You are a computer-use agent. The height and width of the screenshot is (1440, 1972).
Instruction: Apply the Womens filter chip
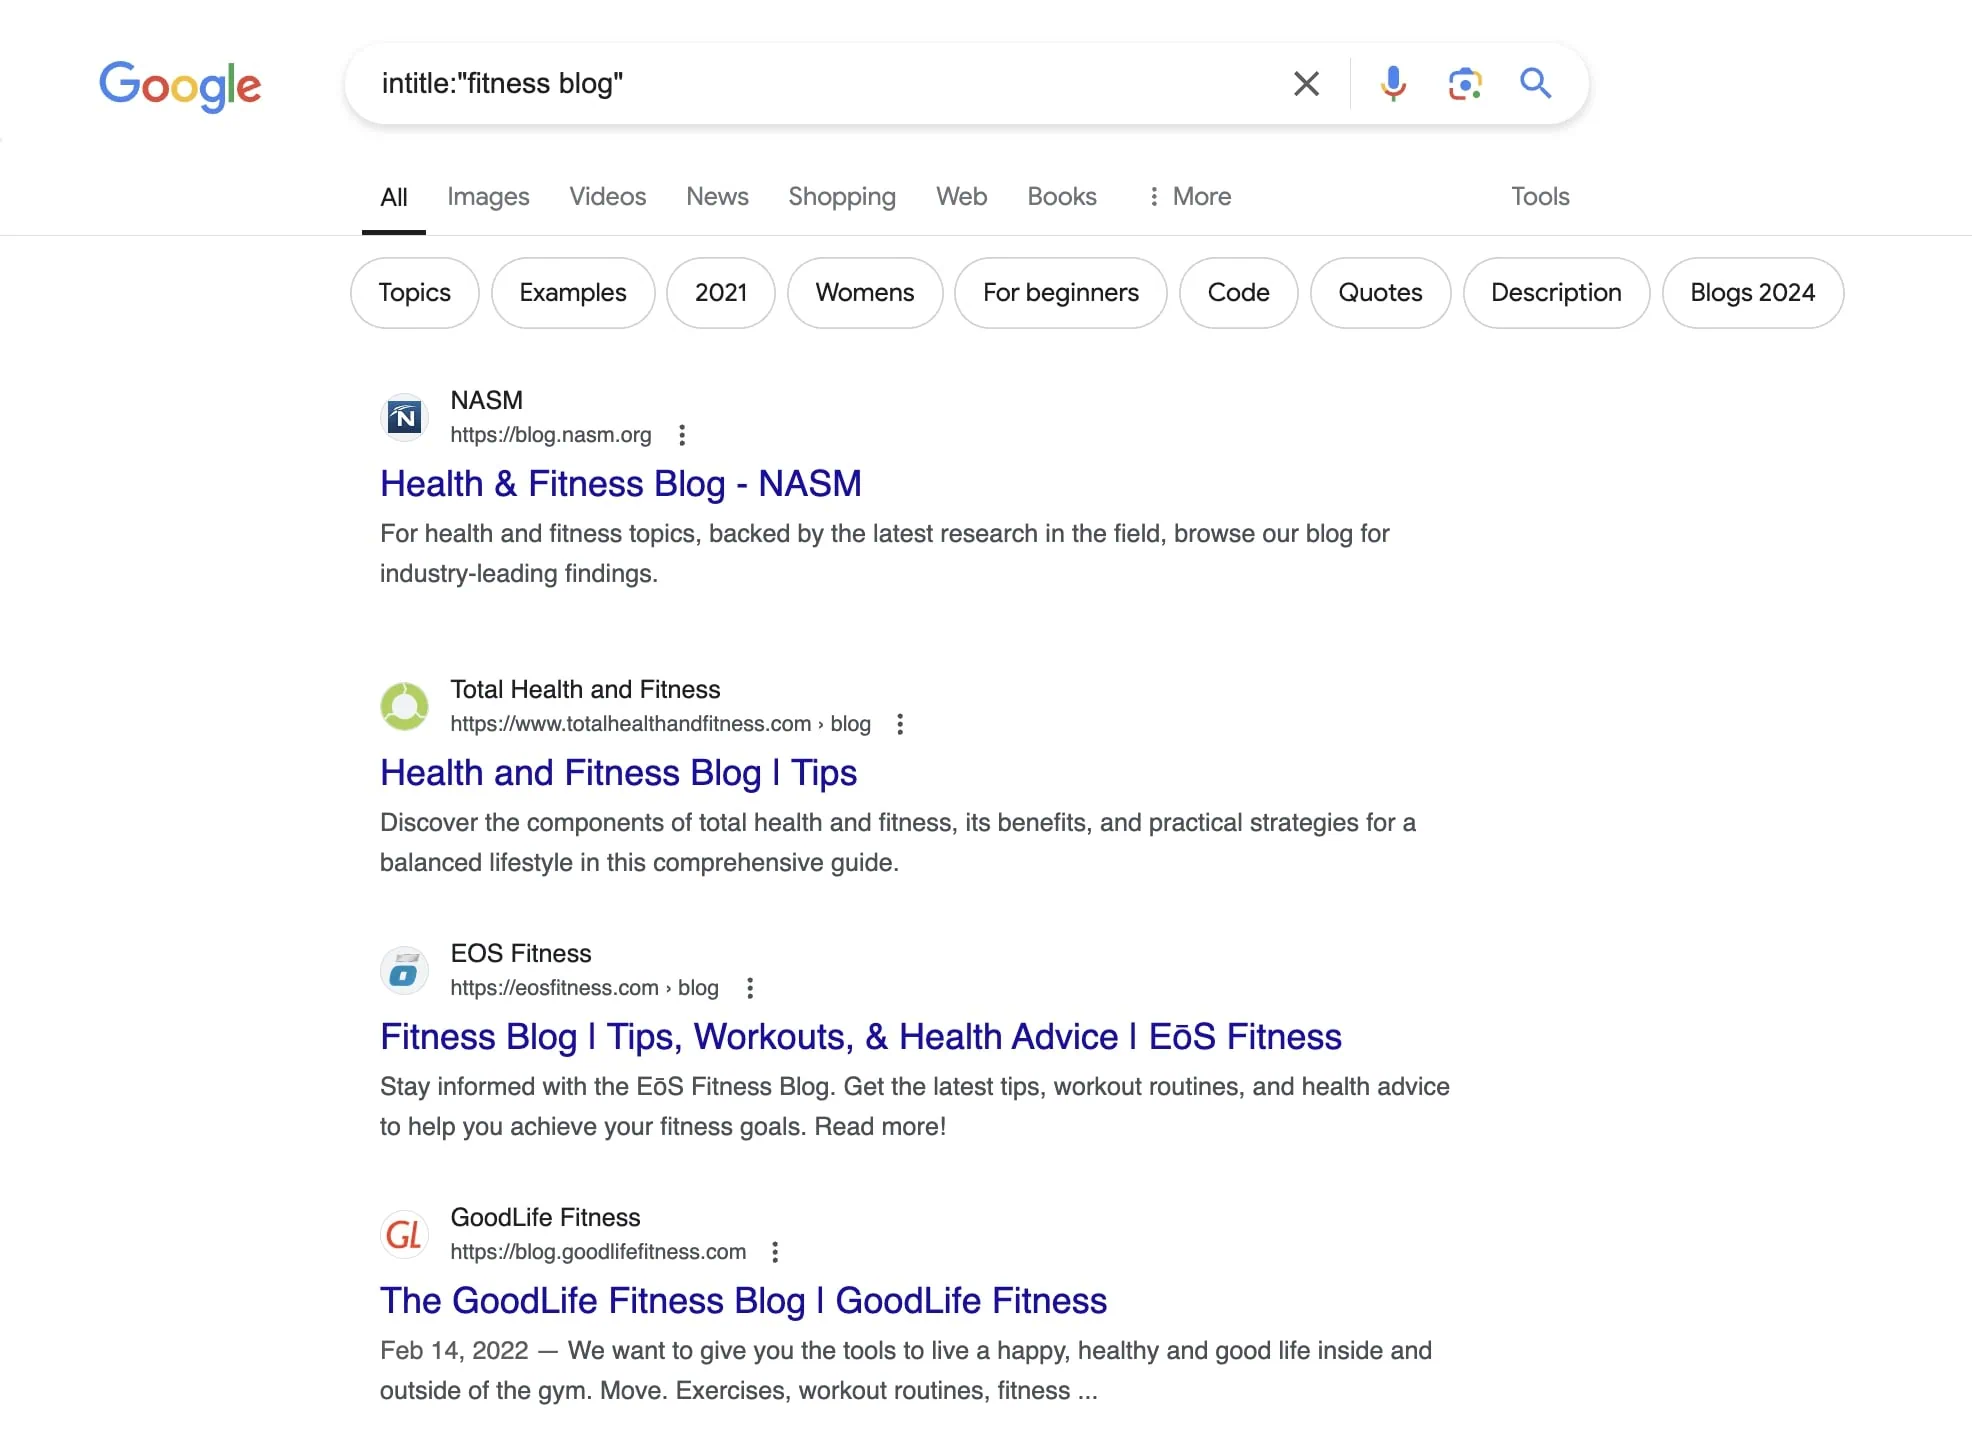tap(865, 293)
